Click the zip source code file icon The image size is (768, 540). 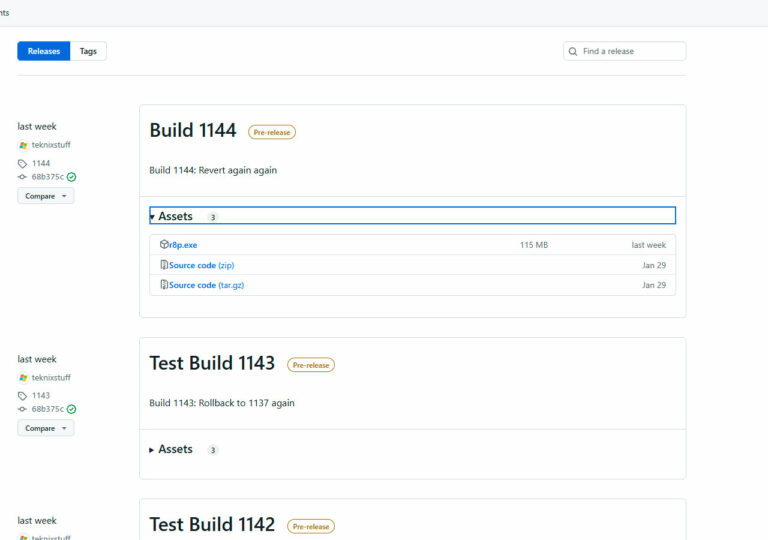coord(164,265)
